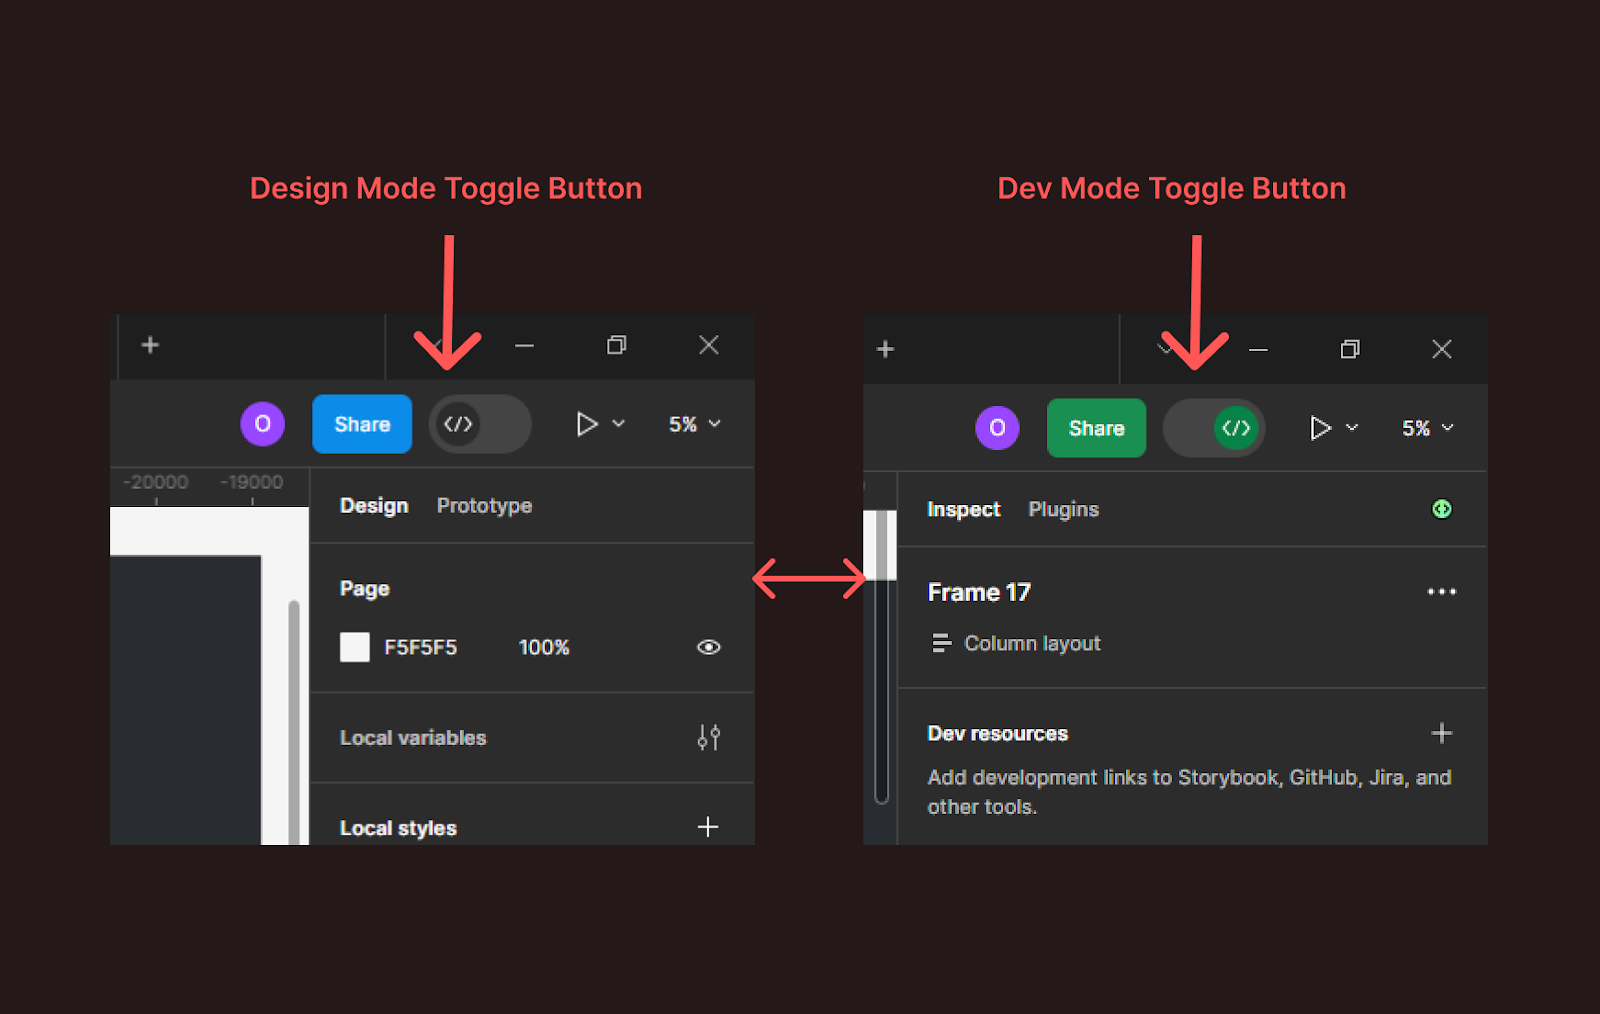This screenshot has width=1600, height=1014.
Task: Click the Local styles heading
Action: (x=398, y=828)
